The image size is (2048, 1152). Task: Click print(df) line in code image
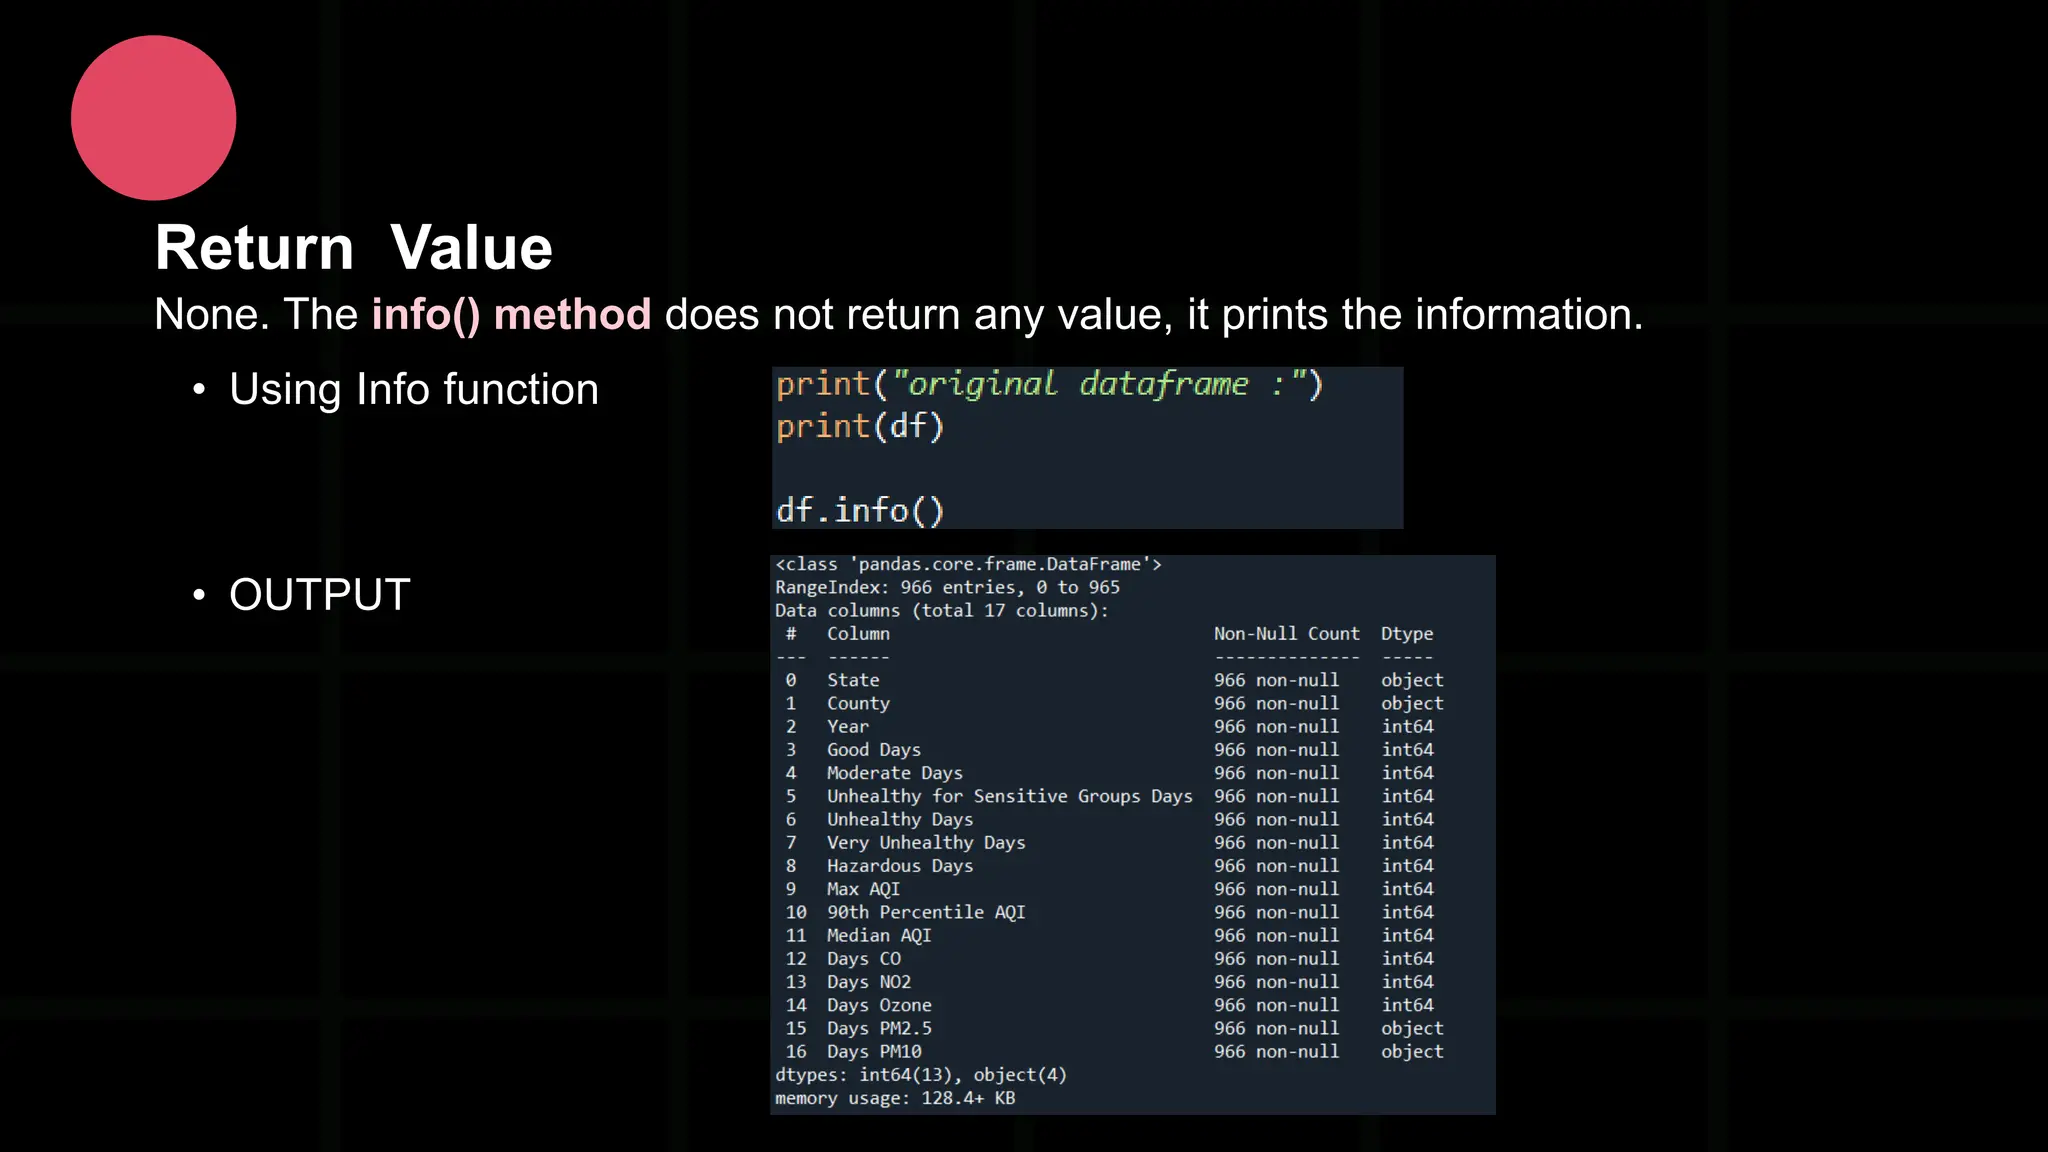[860, 427]
